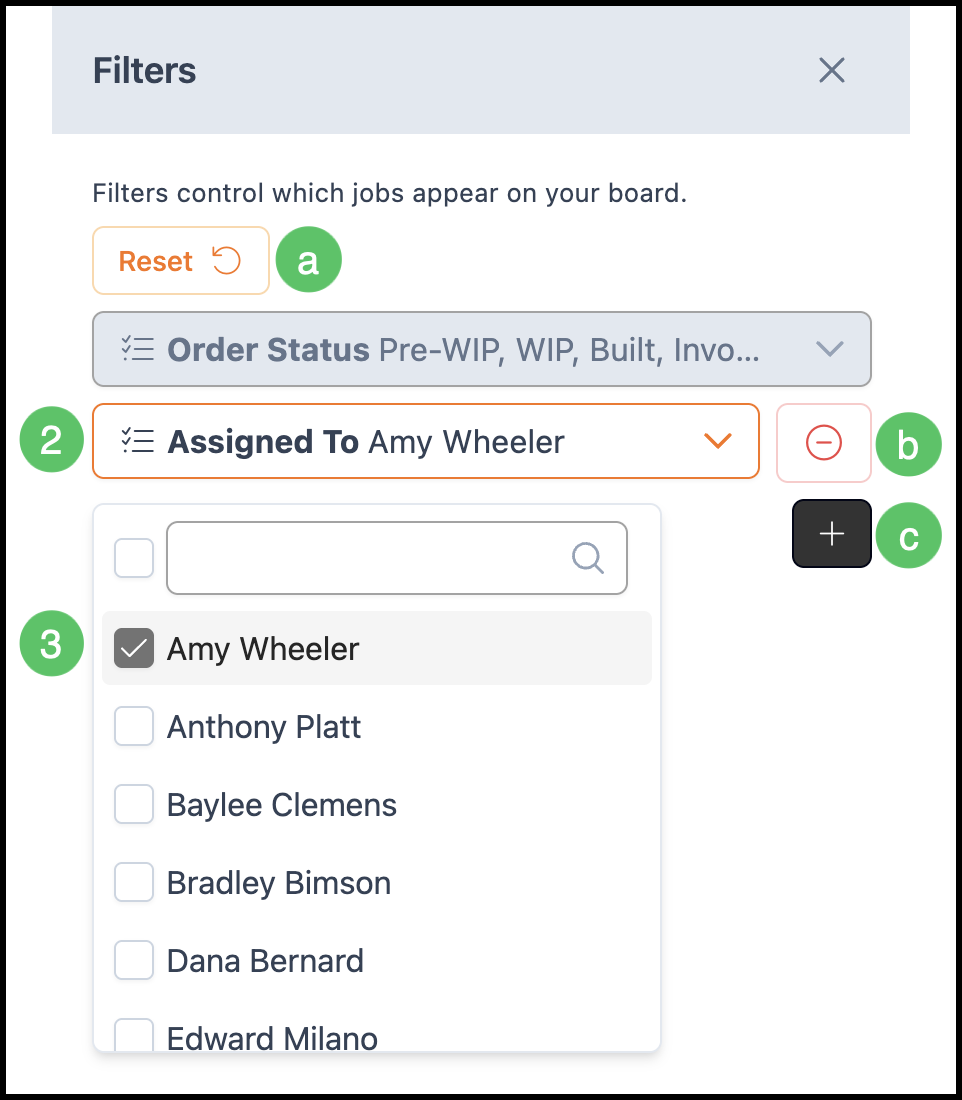Click the circular arrow icon in Reset
Screen dimensions: 962x1100
(x=227, y=261)
